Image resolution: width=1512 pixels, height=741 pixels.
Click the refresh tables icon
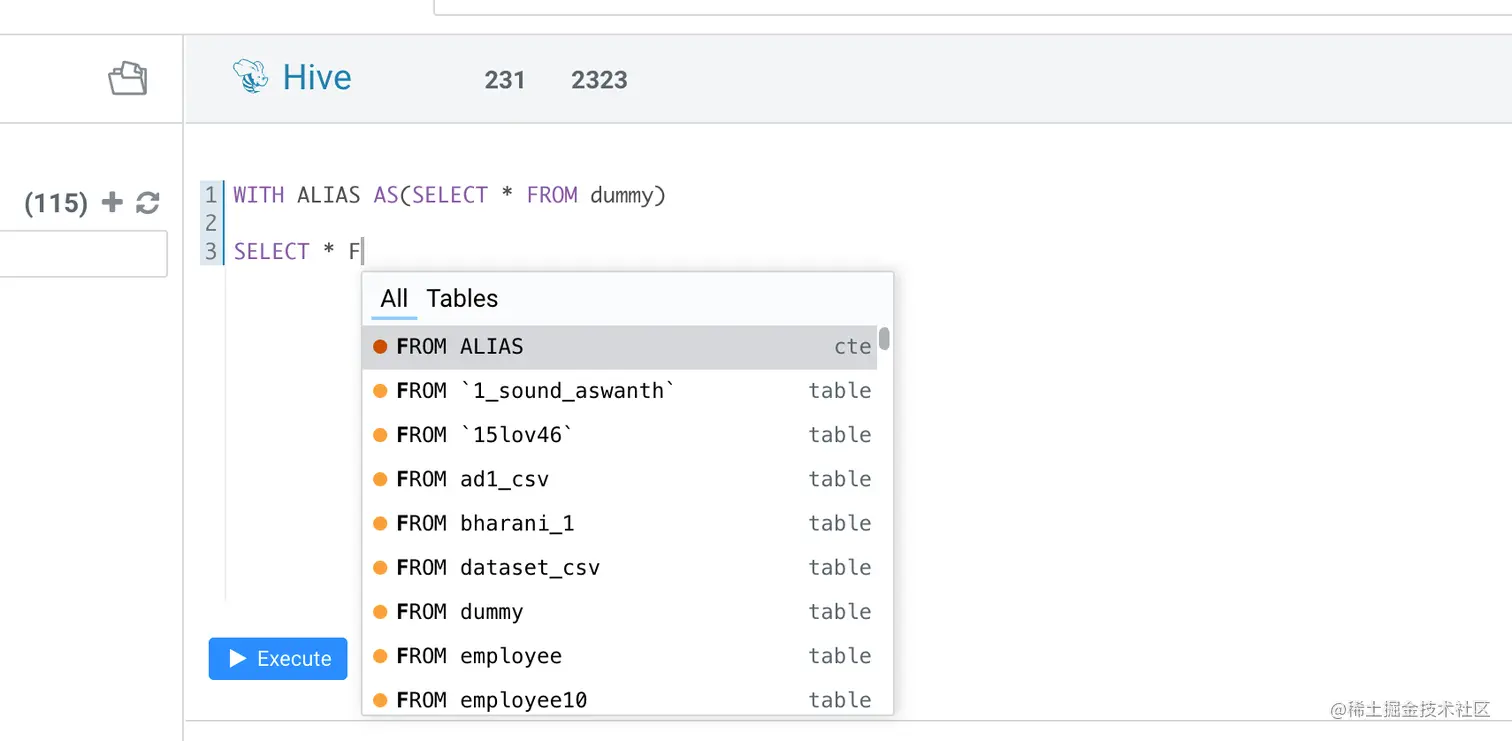click(x=148, y=203)
